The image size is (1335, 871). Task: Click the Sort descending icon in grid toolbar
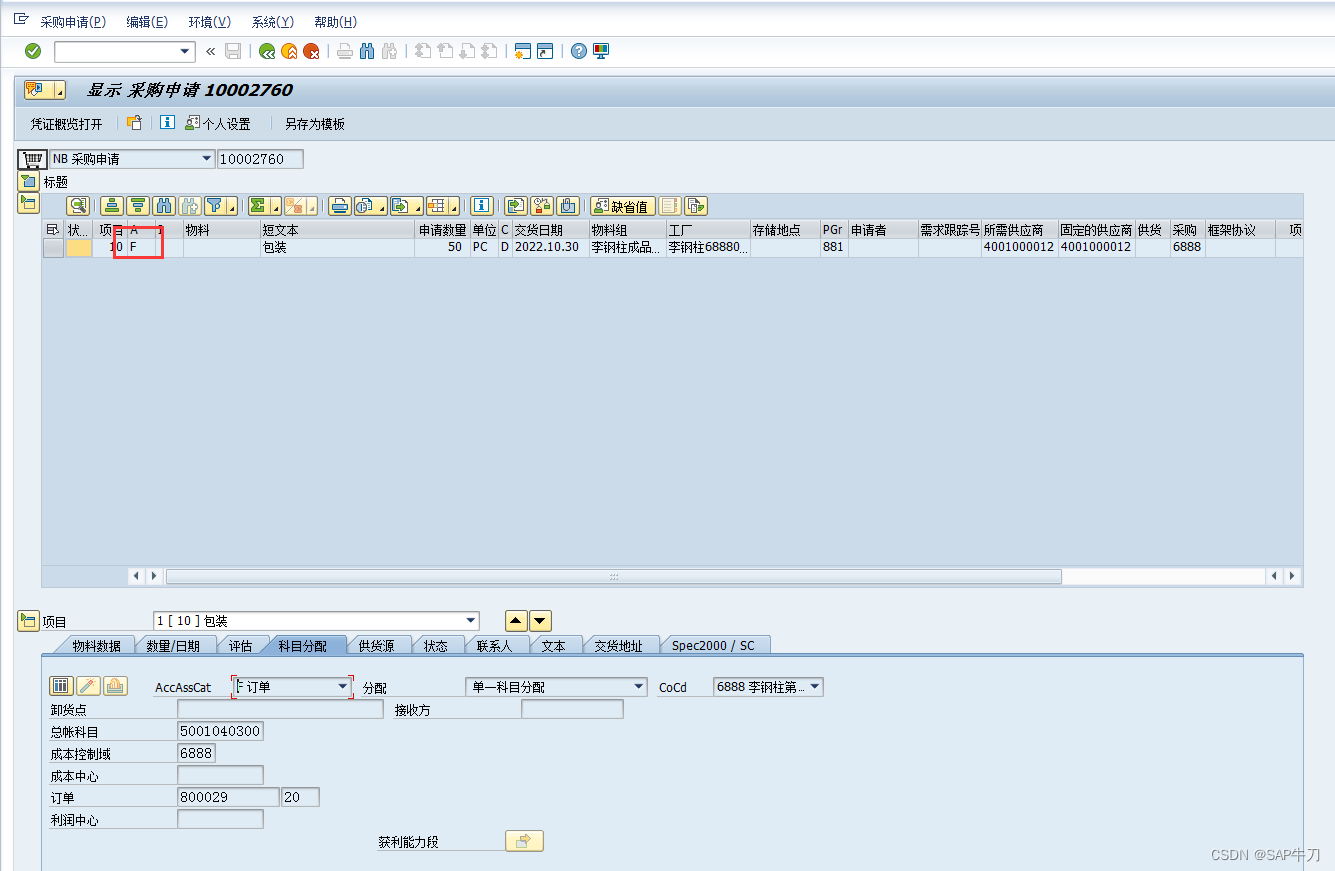(x=138, y=206)
